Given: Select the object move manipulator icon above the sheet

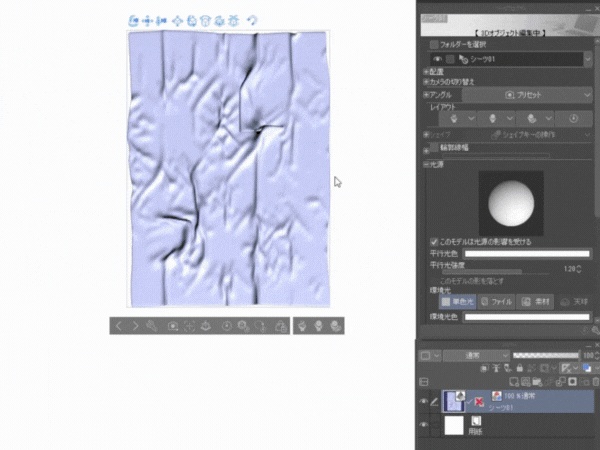Looking at the screenshot, I should 178,21.
